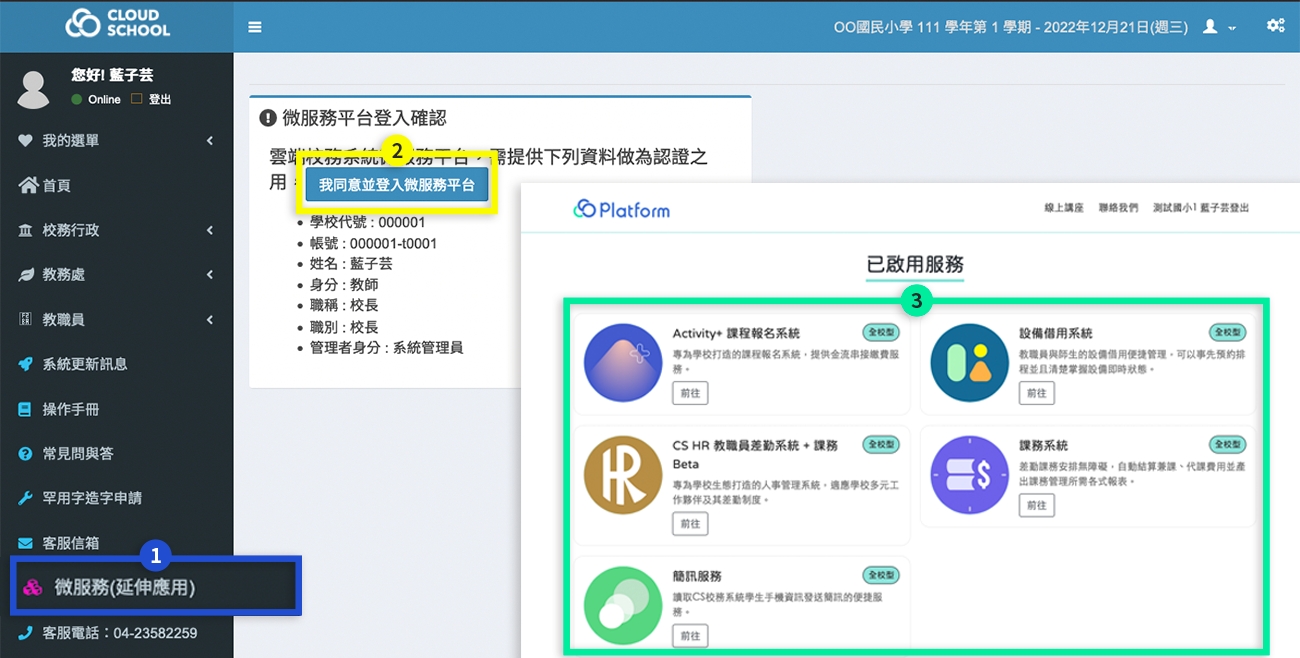This screenshot has width=1300, height=658.
Task: Click the Activity+ course registration icon
Action: pos(623,363)
